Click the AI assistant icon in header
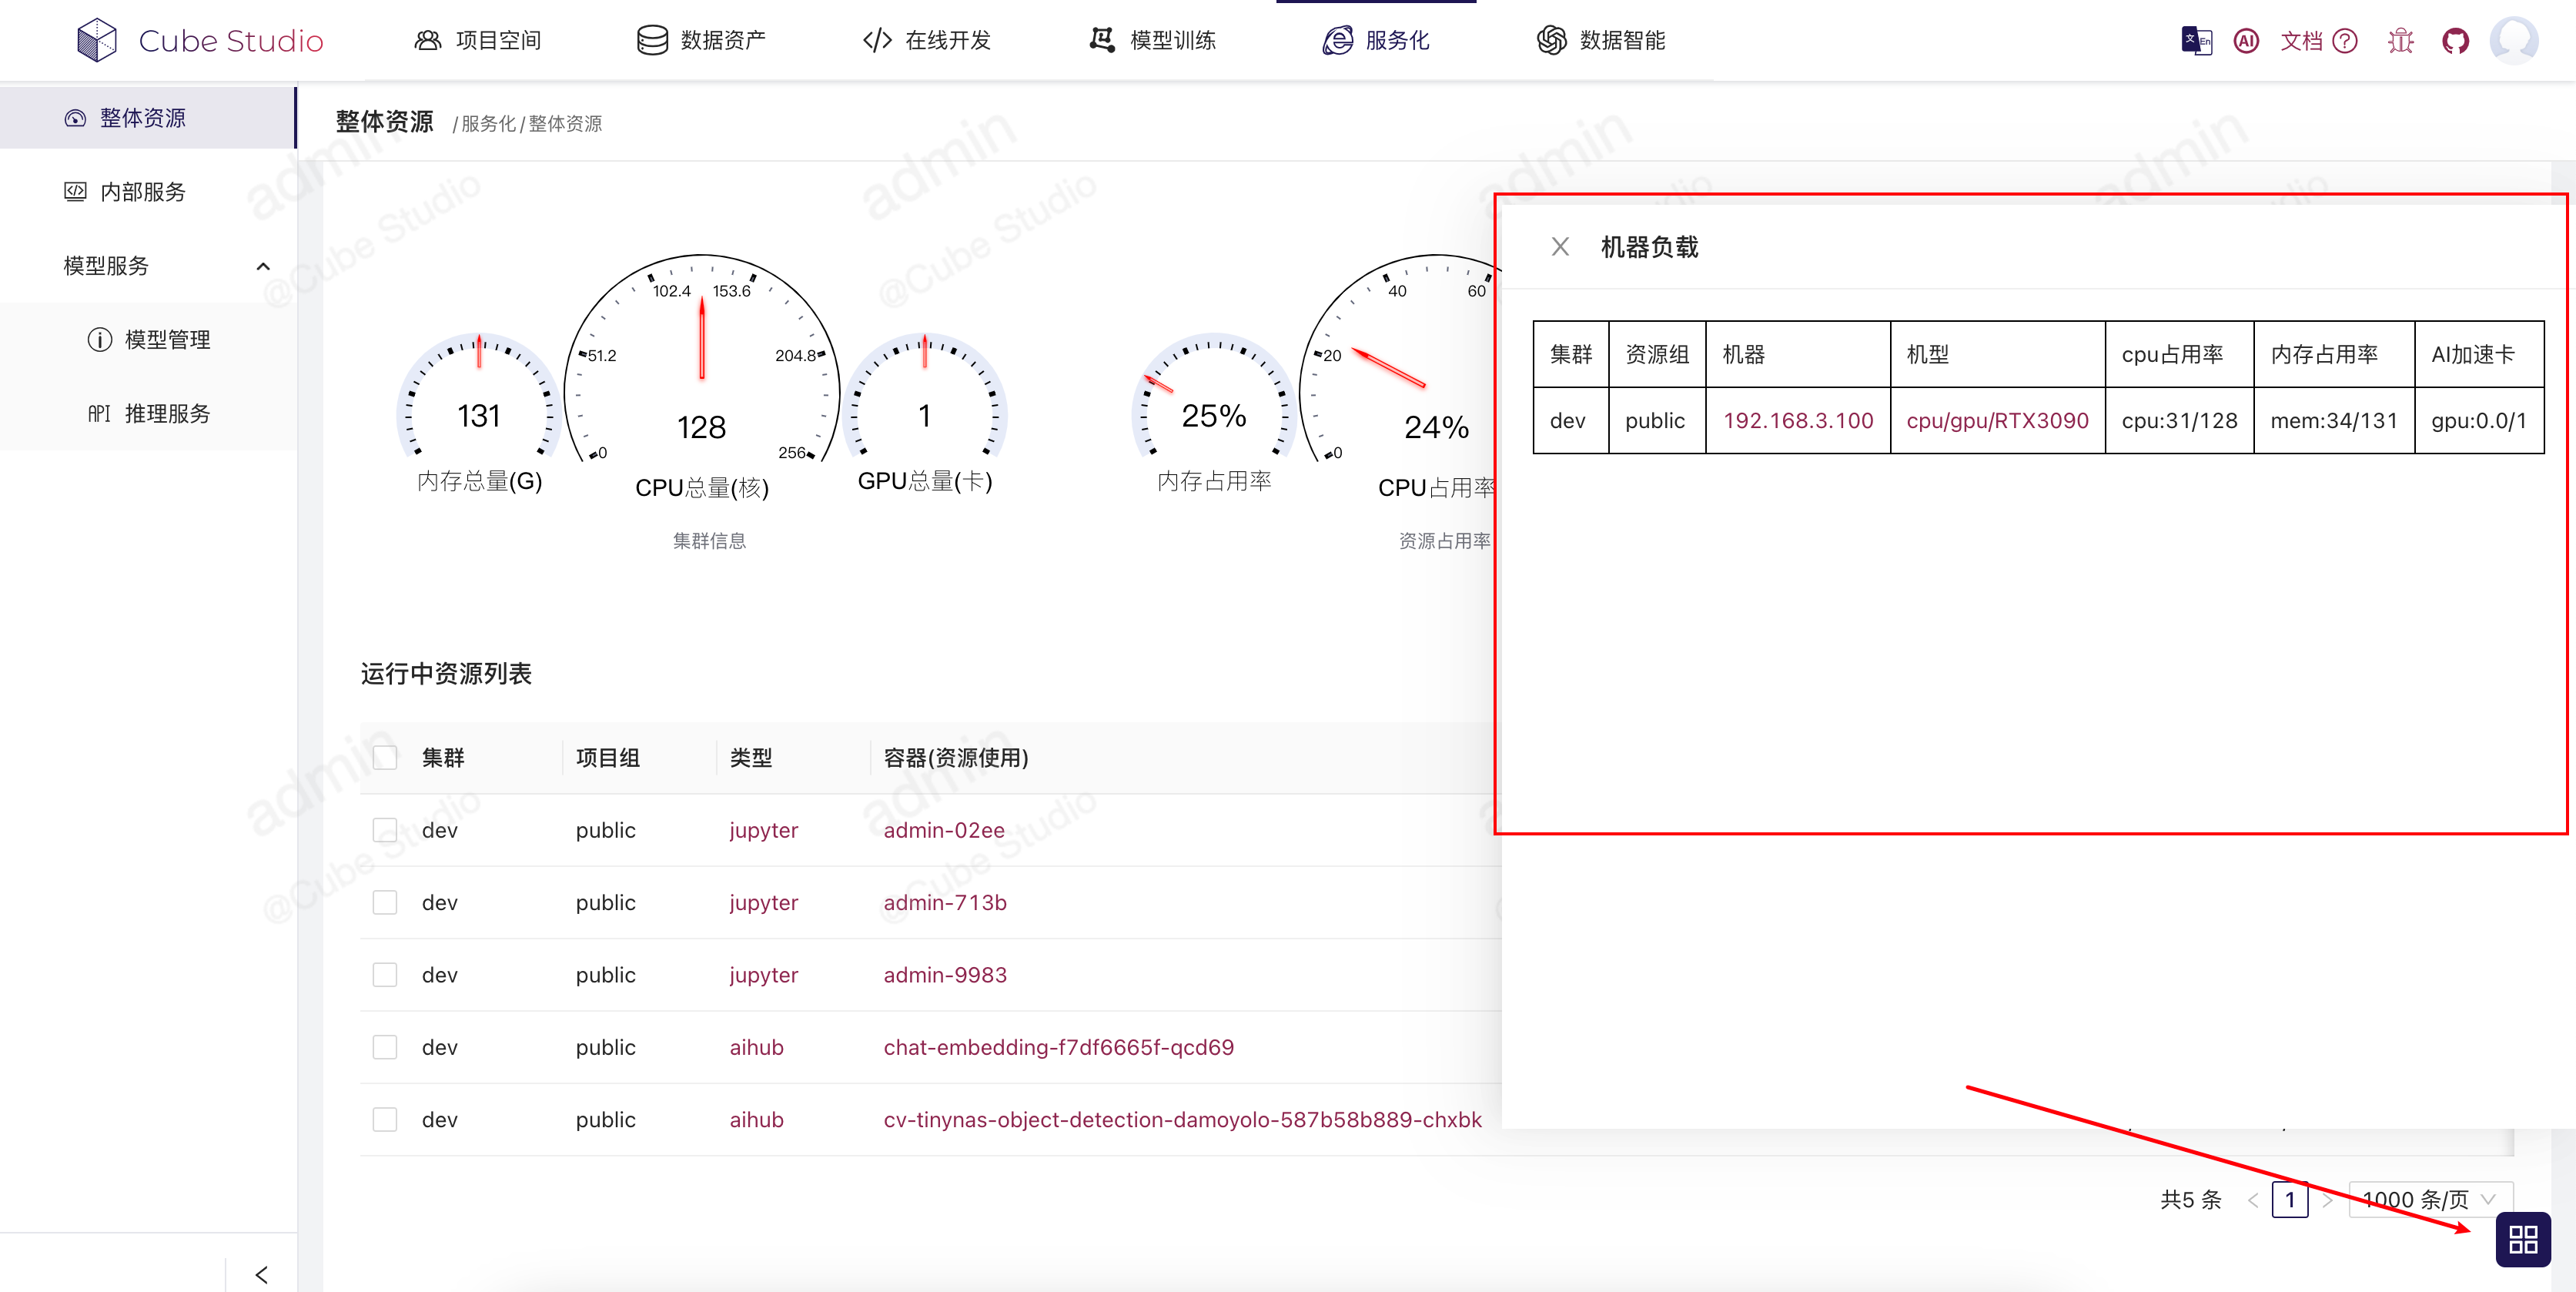 2246,40
